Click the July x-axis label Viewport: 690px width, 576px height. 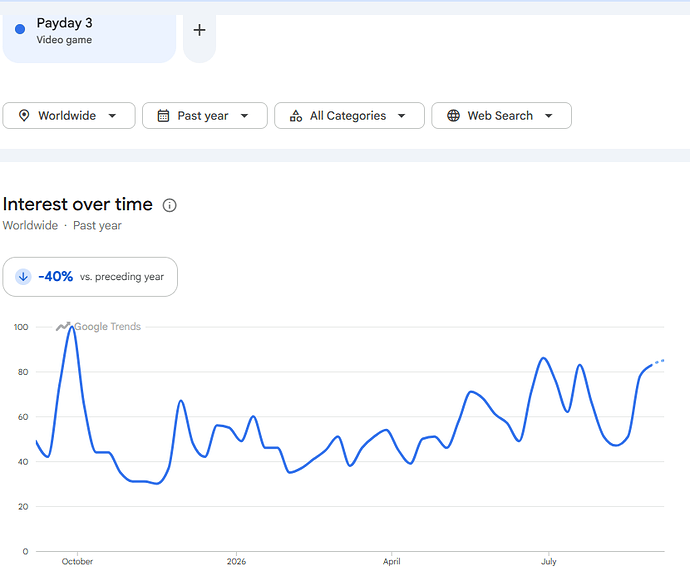pyautogui.click(x=549, y=561)
